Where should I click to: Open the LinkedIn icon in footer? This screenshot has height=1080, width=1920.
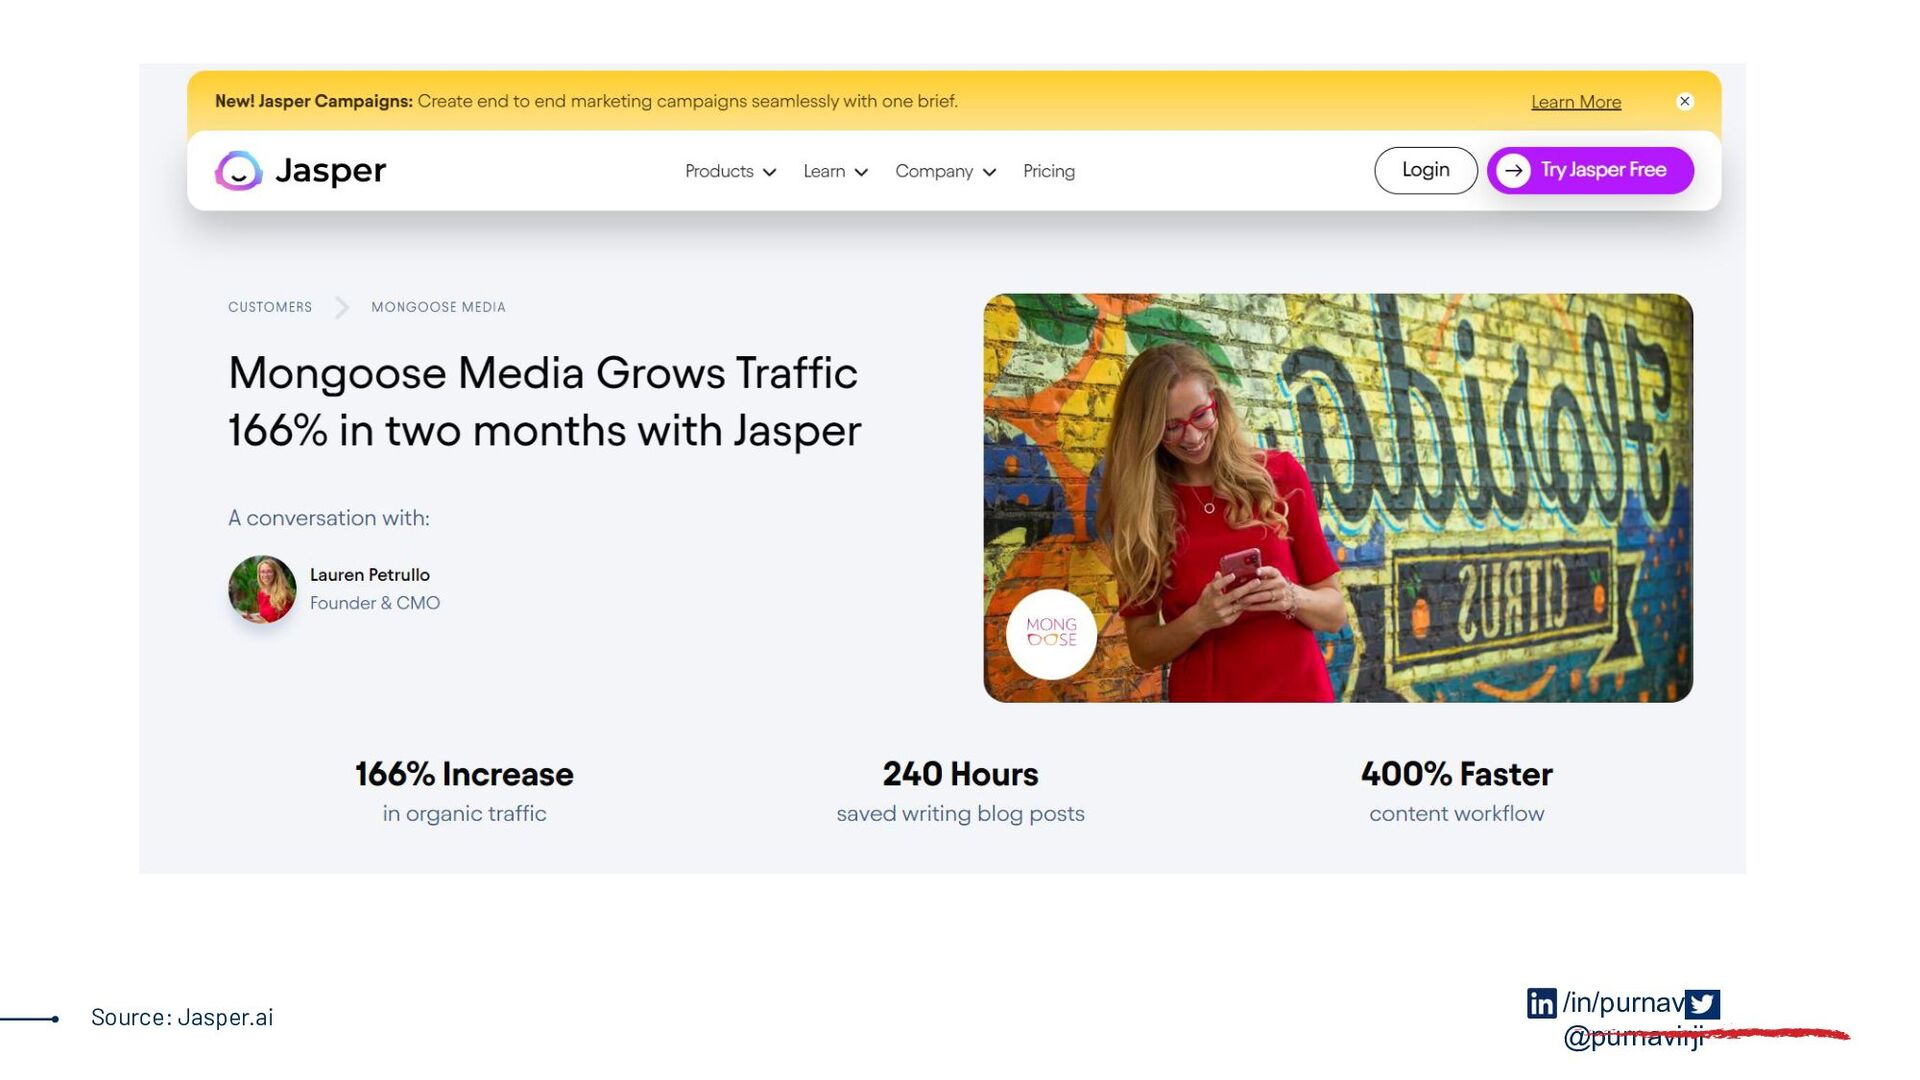coord(1541,1003)
